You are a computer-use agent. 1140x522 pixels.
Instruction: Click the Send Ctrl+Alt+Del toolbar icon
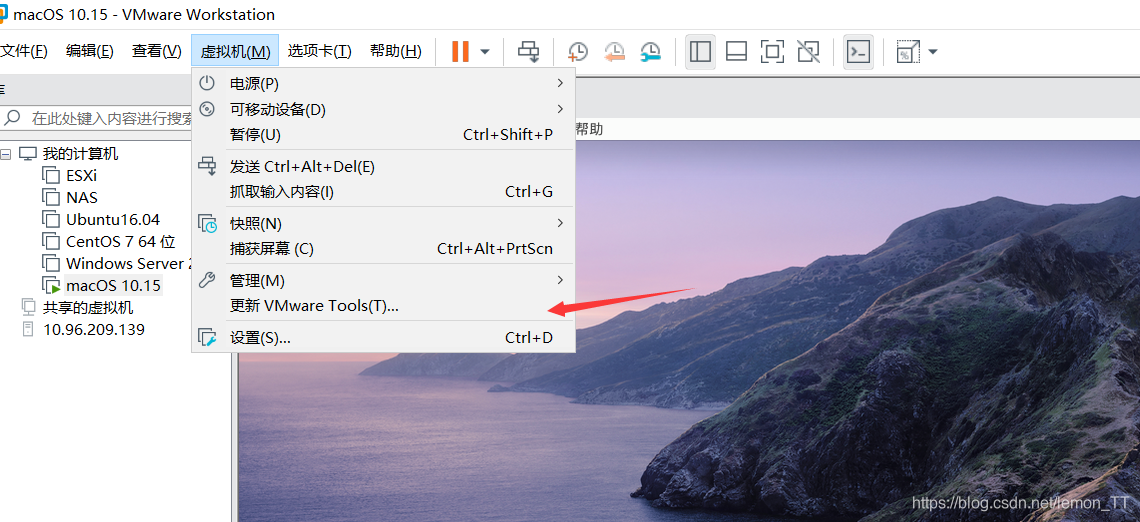point(529,52)
